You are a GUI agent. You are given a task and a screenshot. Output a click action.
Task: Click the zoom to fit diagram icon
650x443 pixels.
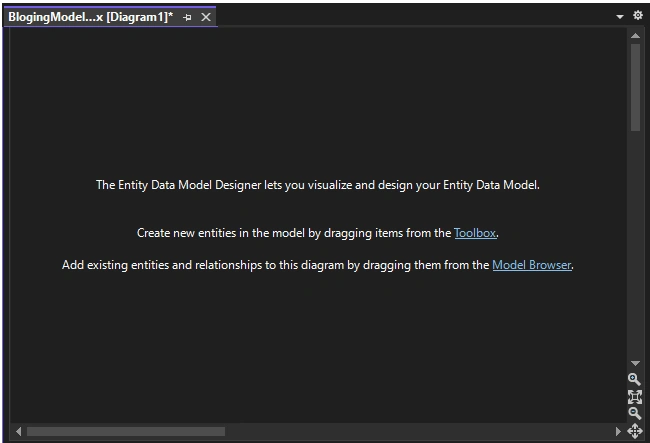635,397
